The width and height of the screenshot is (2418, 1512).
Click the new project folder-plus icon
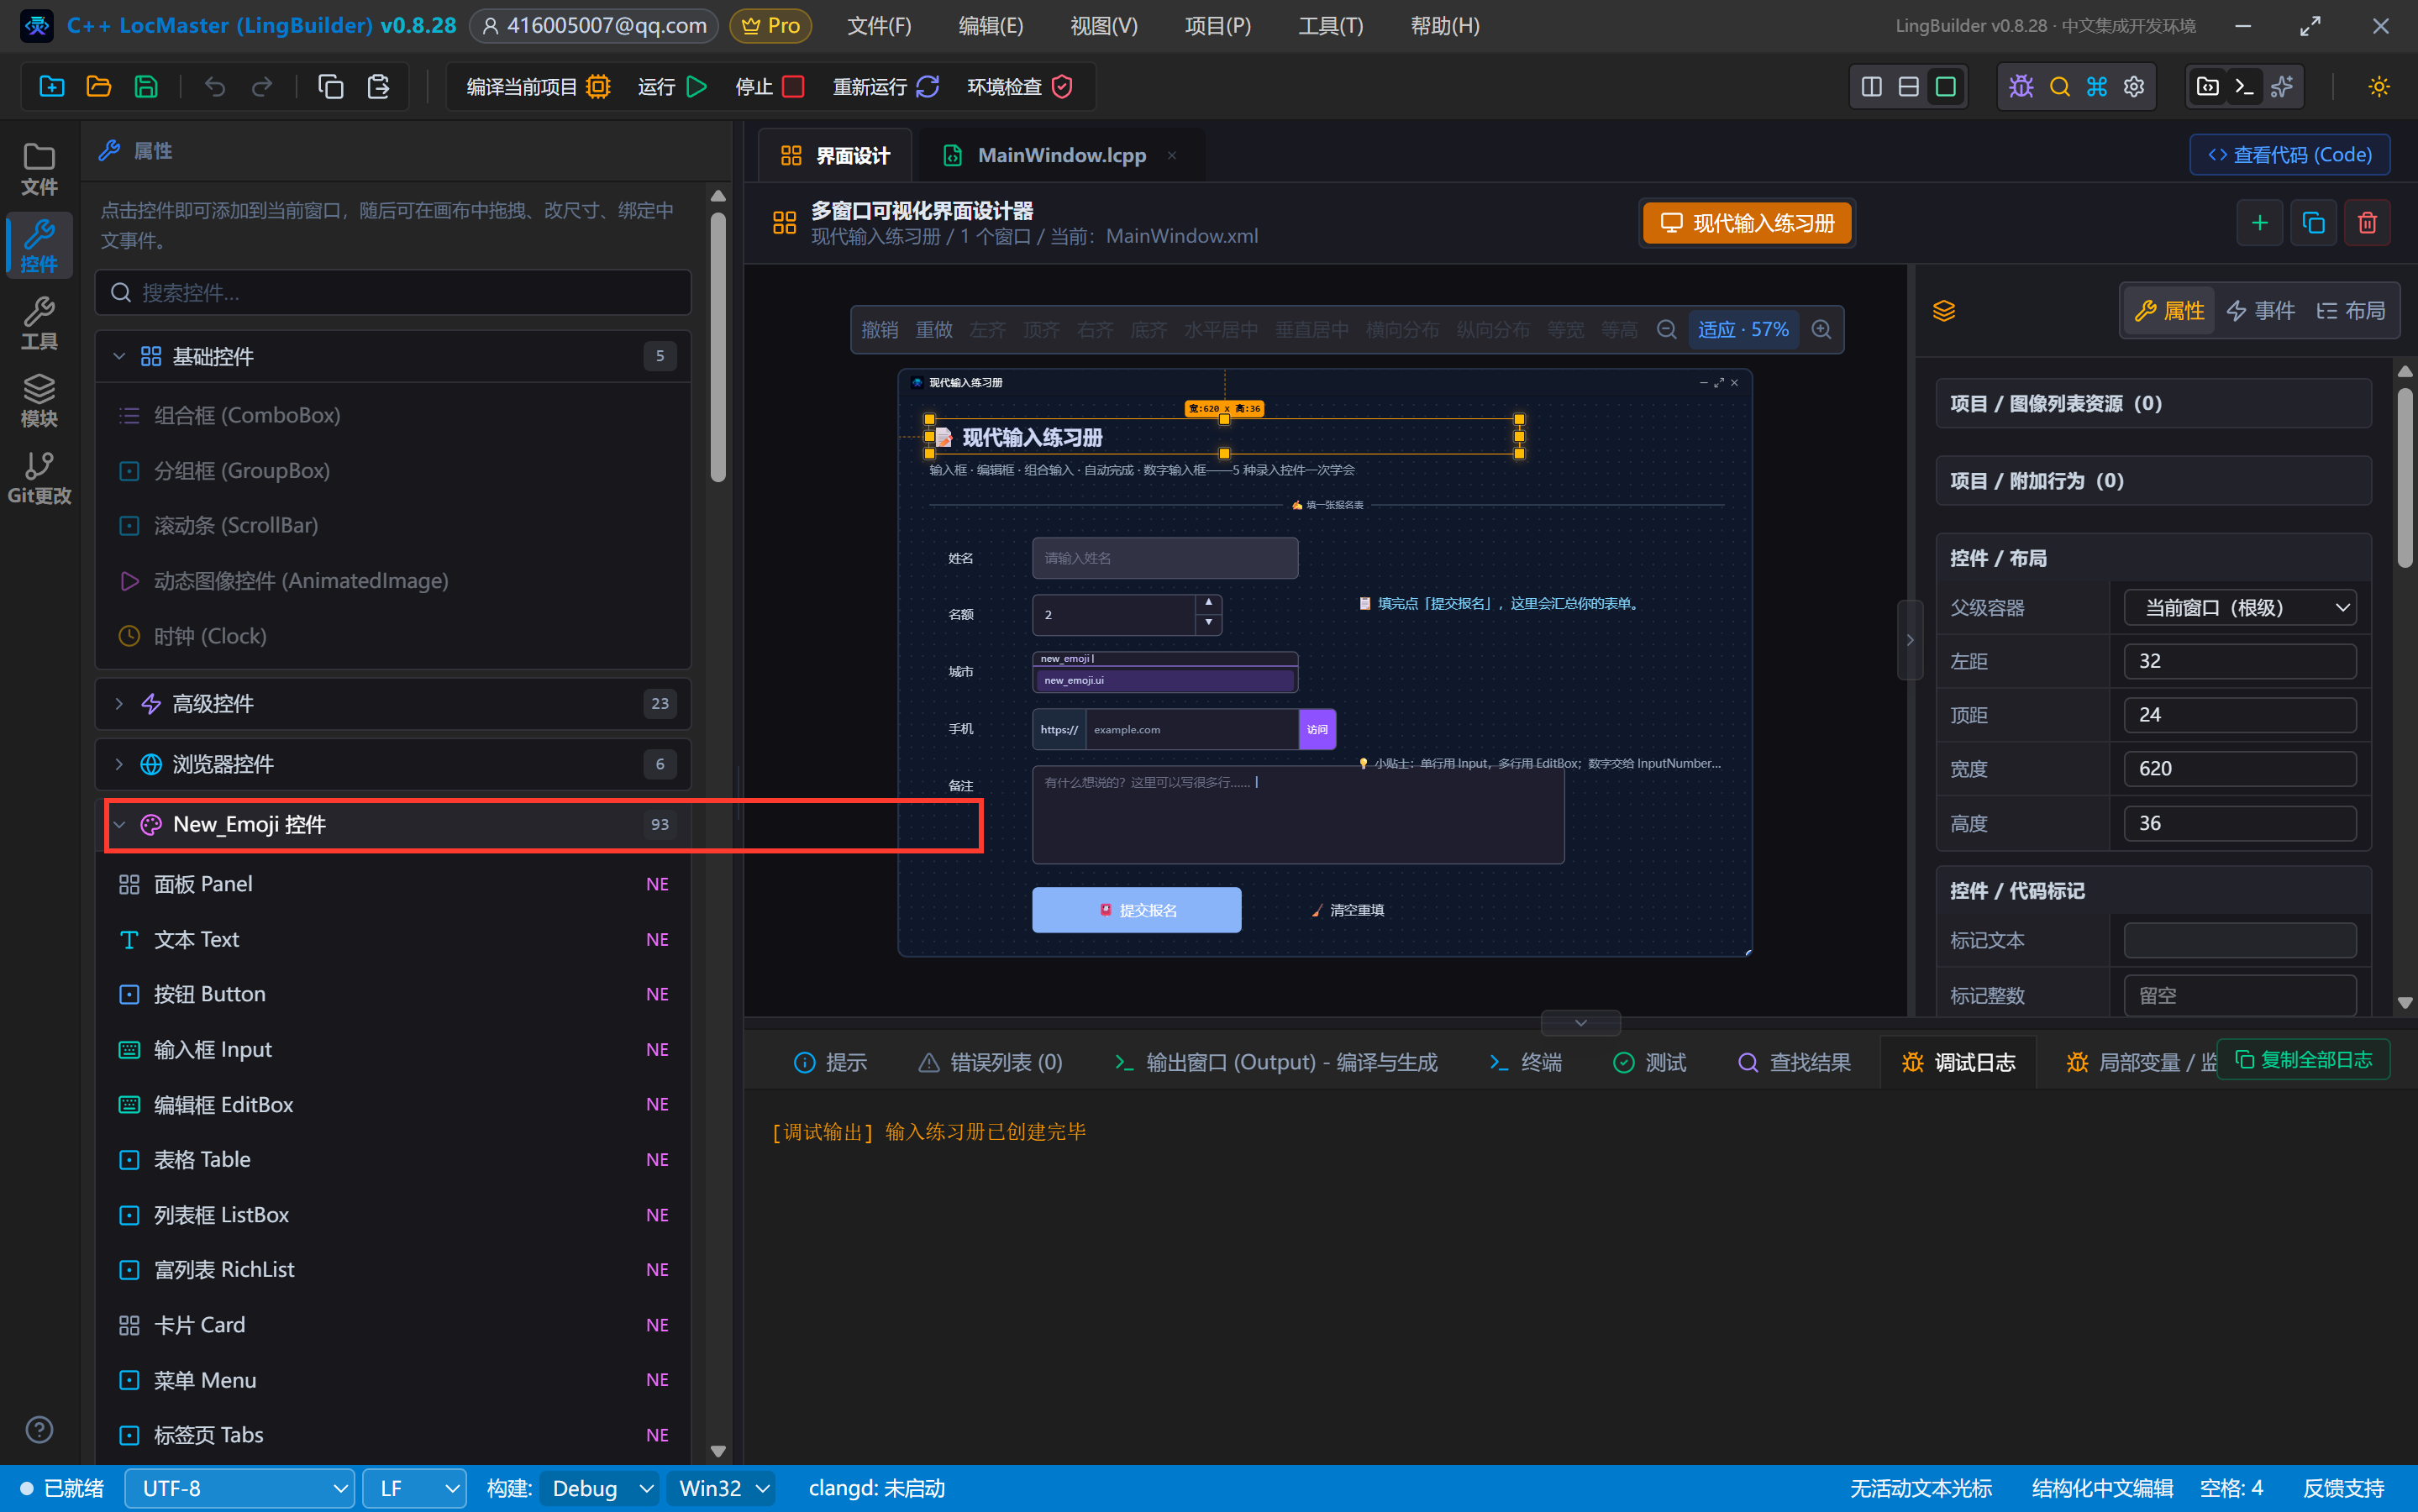(52, 87)
